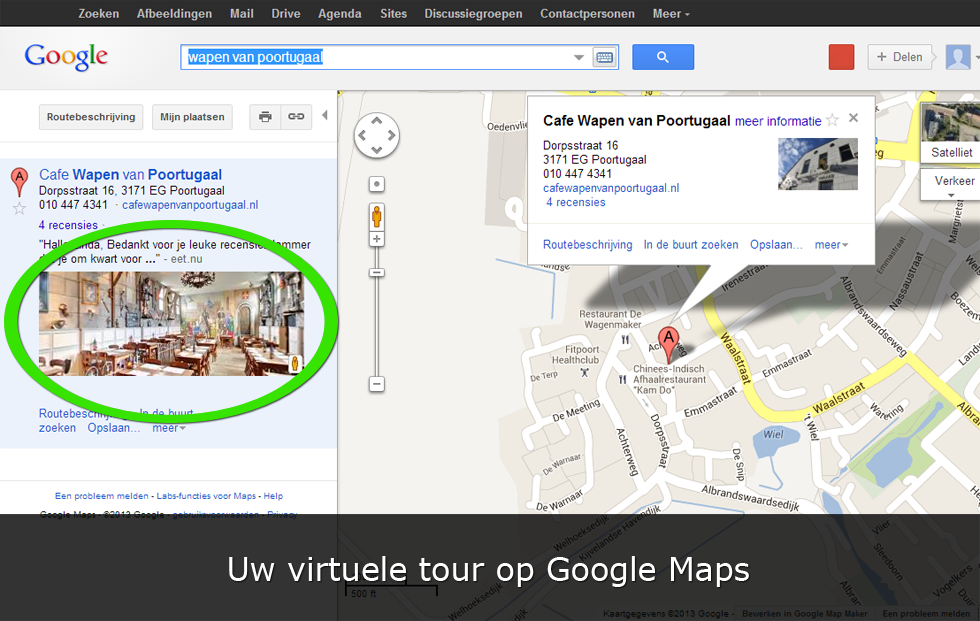
Task: Click Opslaan... in left result
Action: click(x=114, y=428)
